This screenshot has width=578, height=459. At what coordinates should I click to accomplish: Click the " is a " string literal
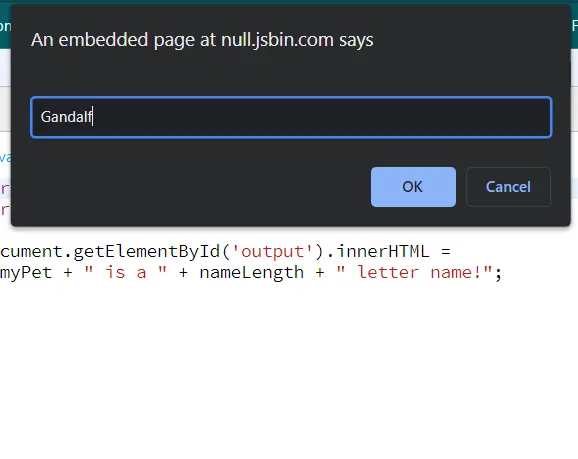pyautogui.click(x=126, y=273)
